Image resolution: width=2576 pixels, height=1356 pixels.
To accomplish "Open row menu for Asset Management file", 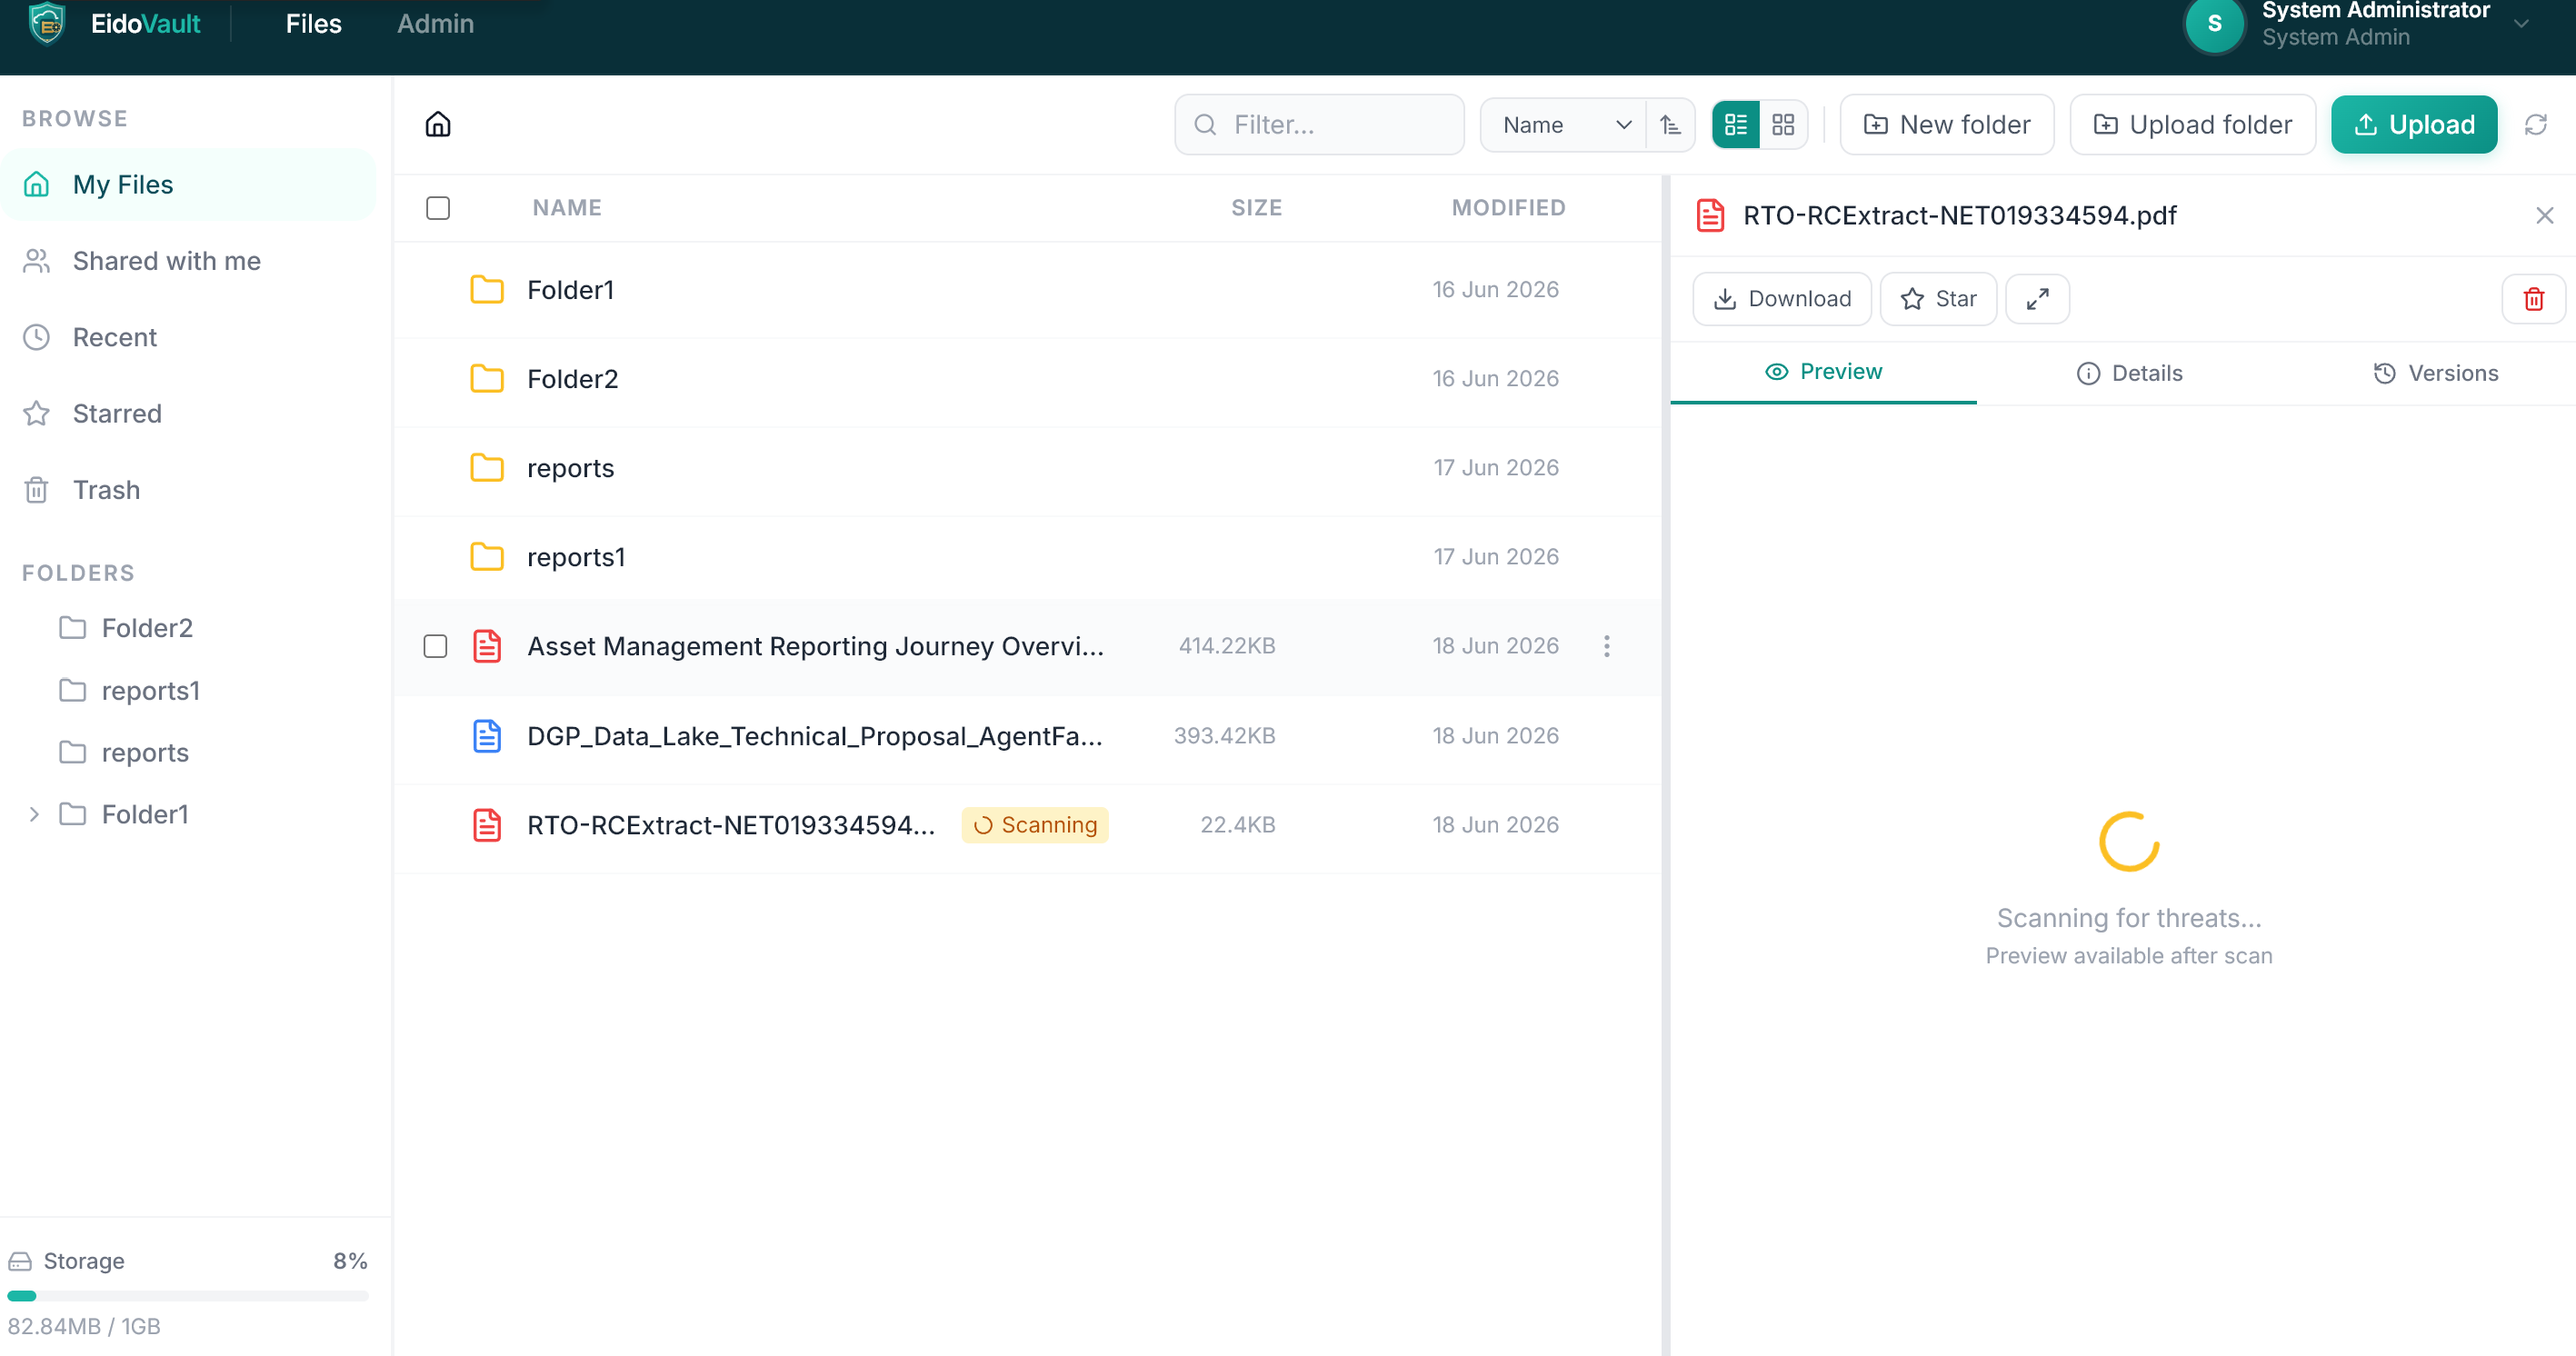I will 1607,646.
